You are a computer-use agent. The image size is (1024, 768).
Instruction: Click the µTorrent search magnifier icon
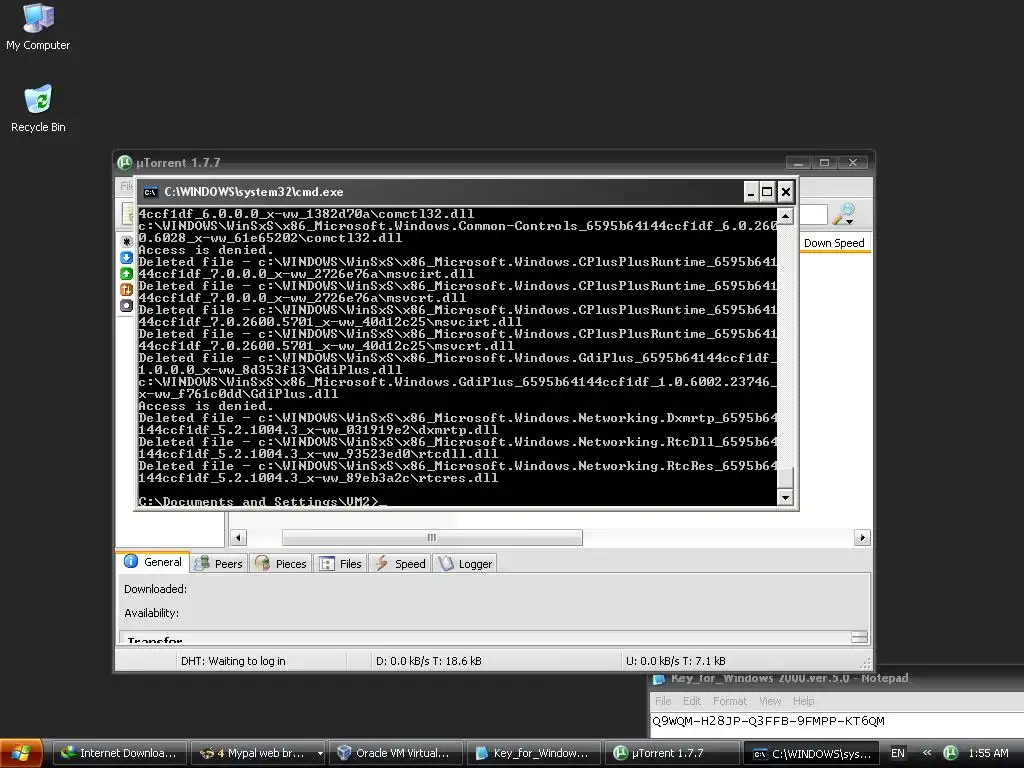click(x=844, y=213)
